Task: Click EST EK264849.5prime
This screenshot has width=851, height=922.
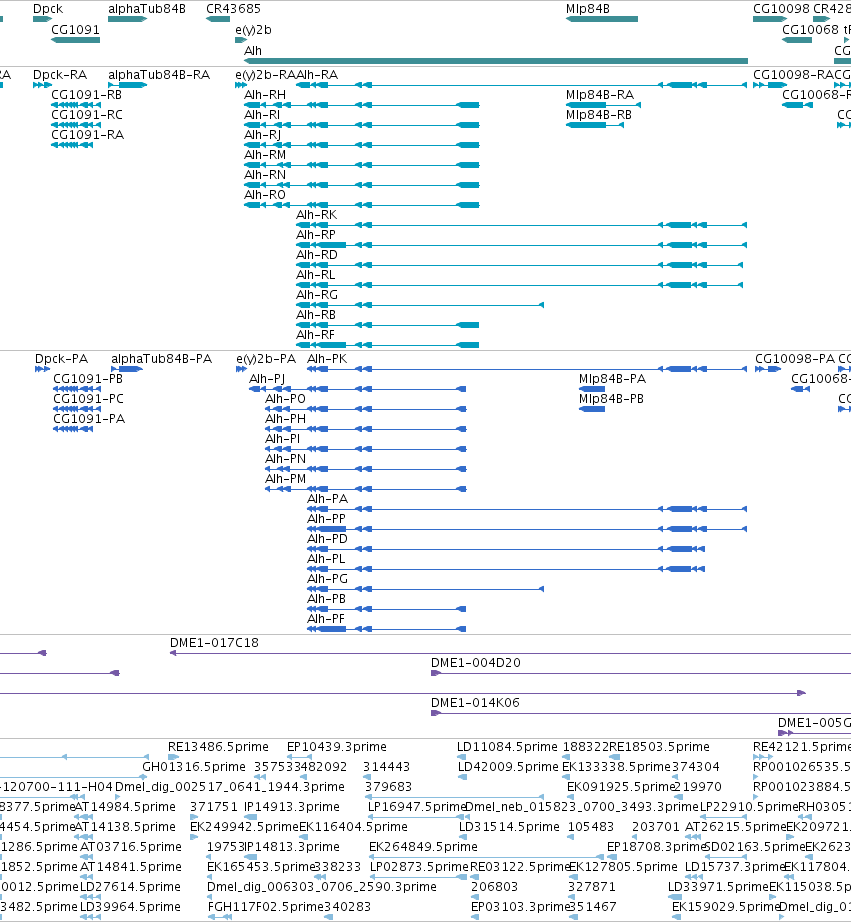Action: 486,857
